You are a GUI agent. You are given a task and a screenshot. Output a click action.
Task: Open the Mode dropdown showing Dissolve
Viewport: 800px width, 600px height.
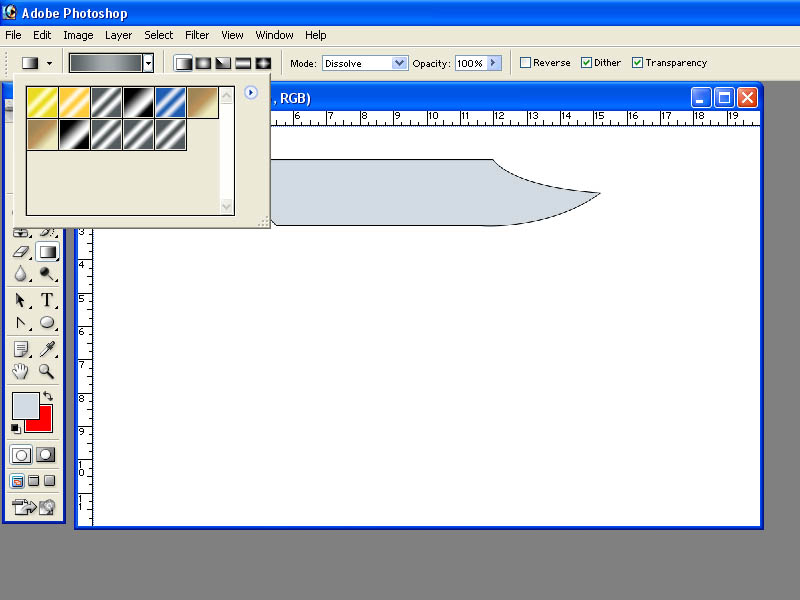coord(365,63)
